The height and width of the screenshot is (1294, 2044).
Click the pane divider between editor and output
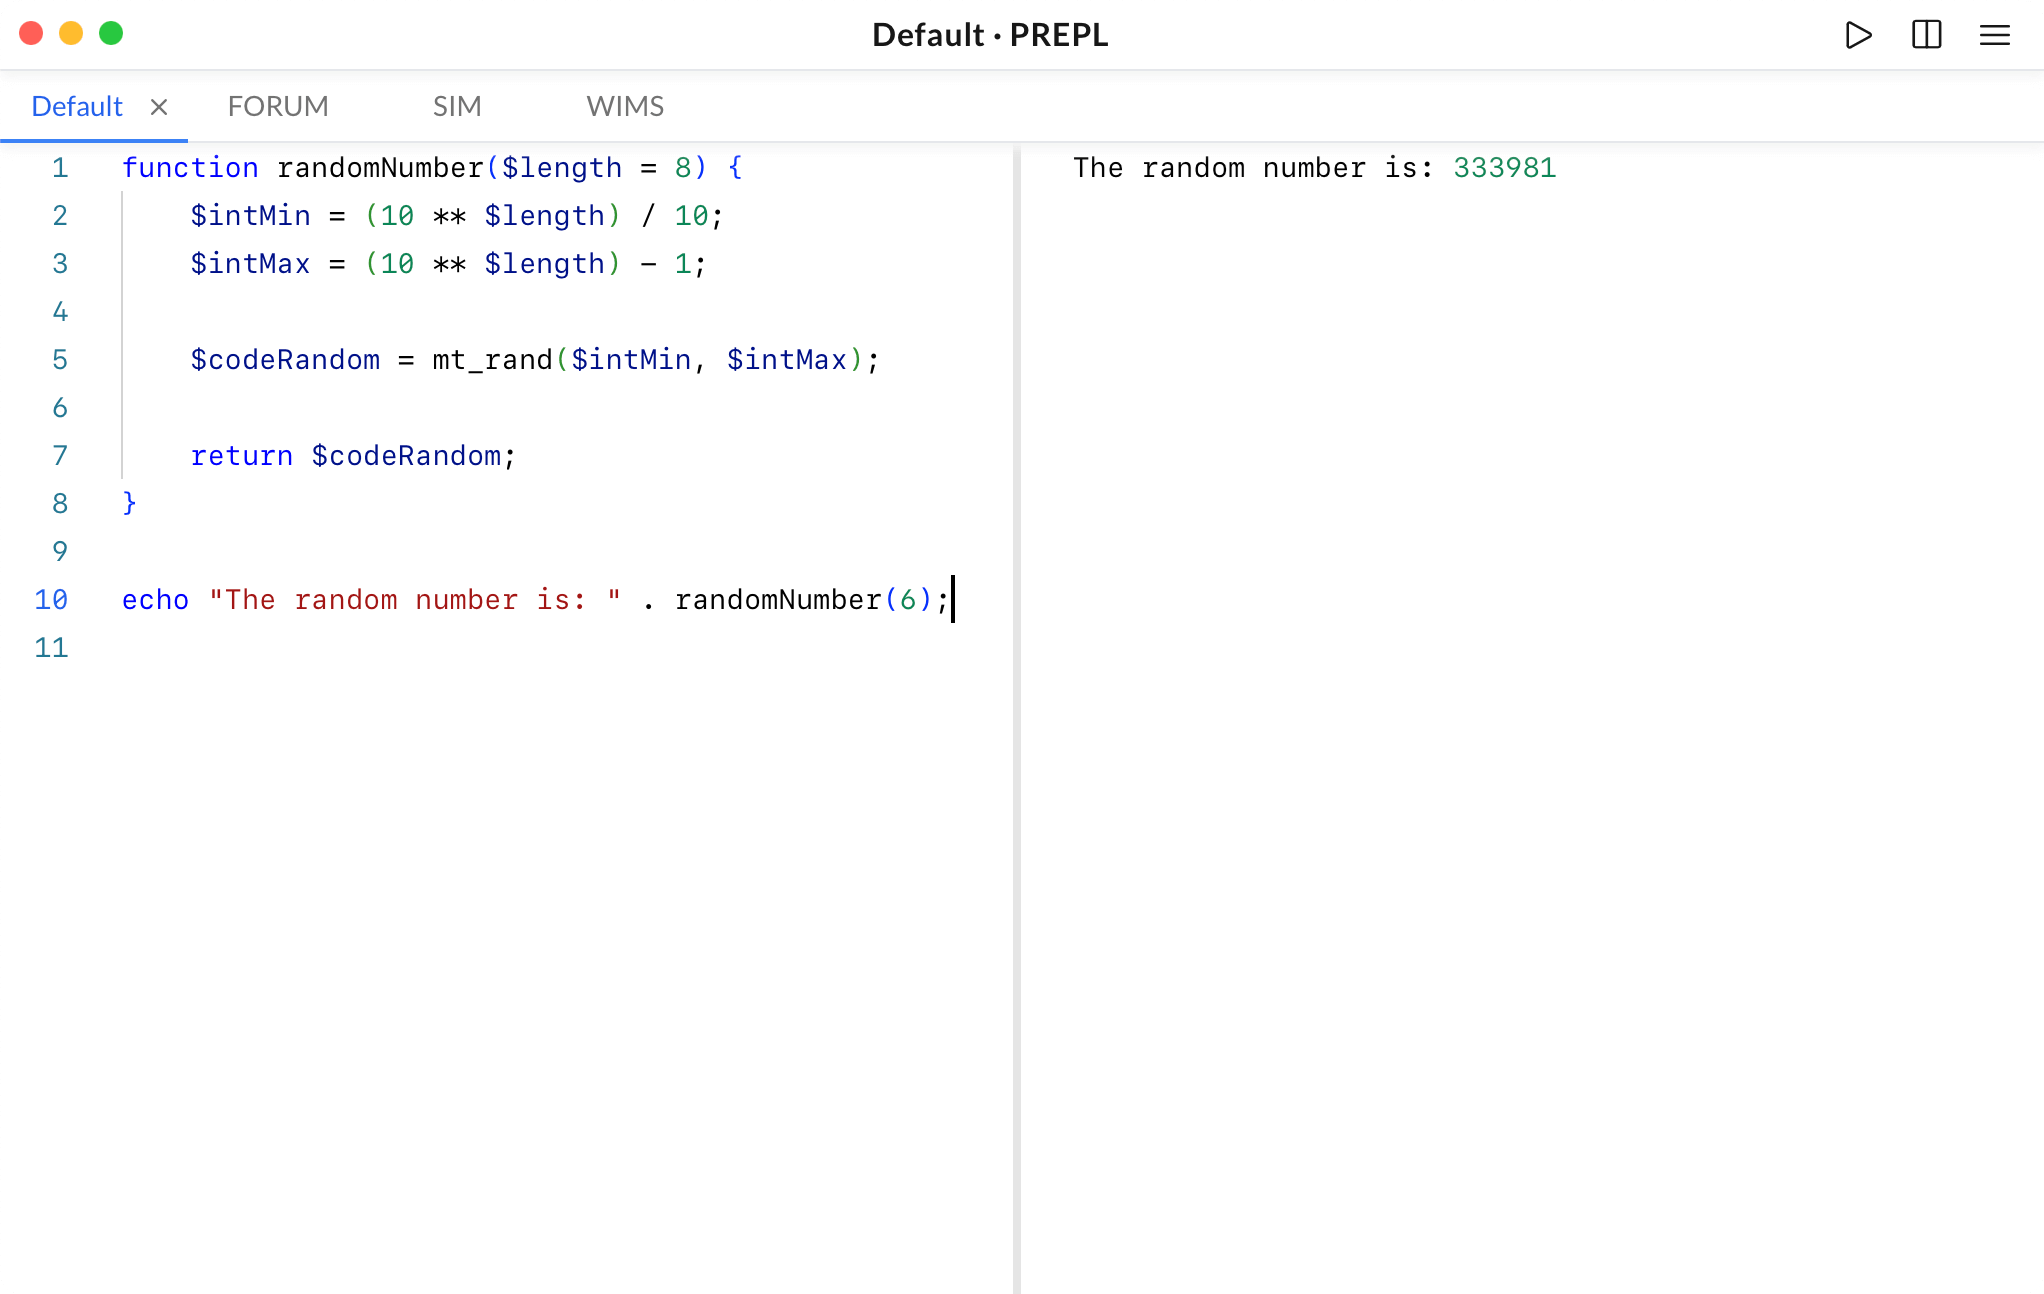(1016, 700)
